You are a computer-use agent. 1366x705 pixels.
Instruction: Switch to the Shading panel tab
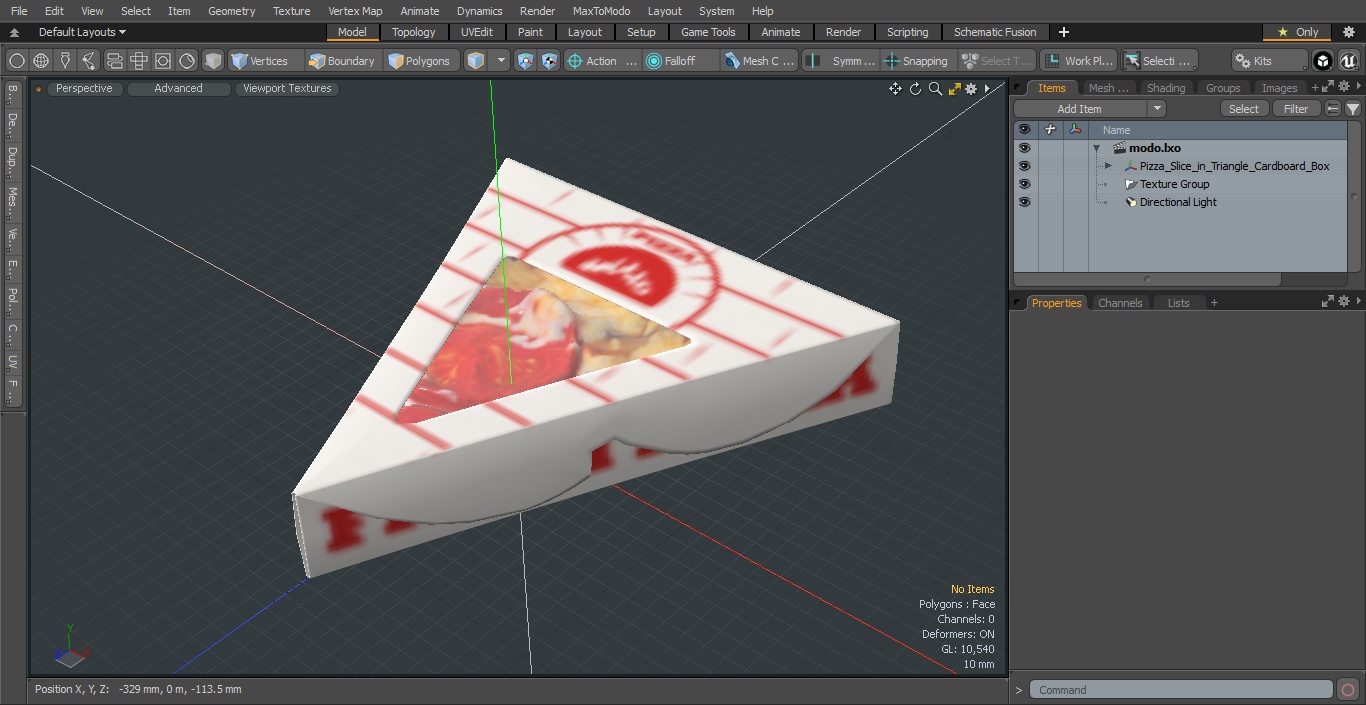(x=1165, y=88)
